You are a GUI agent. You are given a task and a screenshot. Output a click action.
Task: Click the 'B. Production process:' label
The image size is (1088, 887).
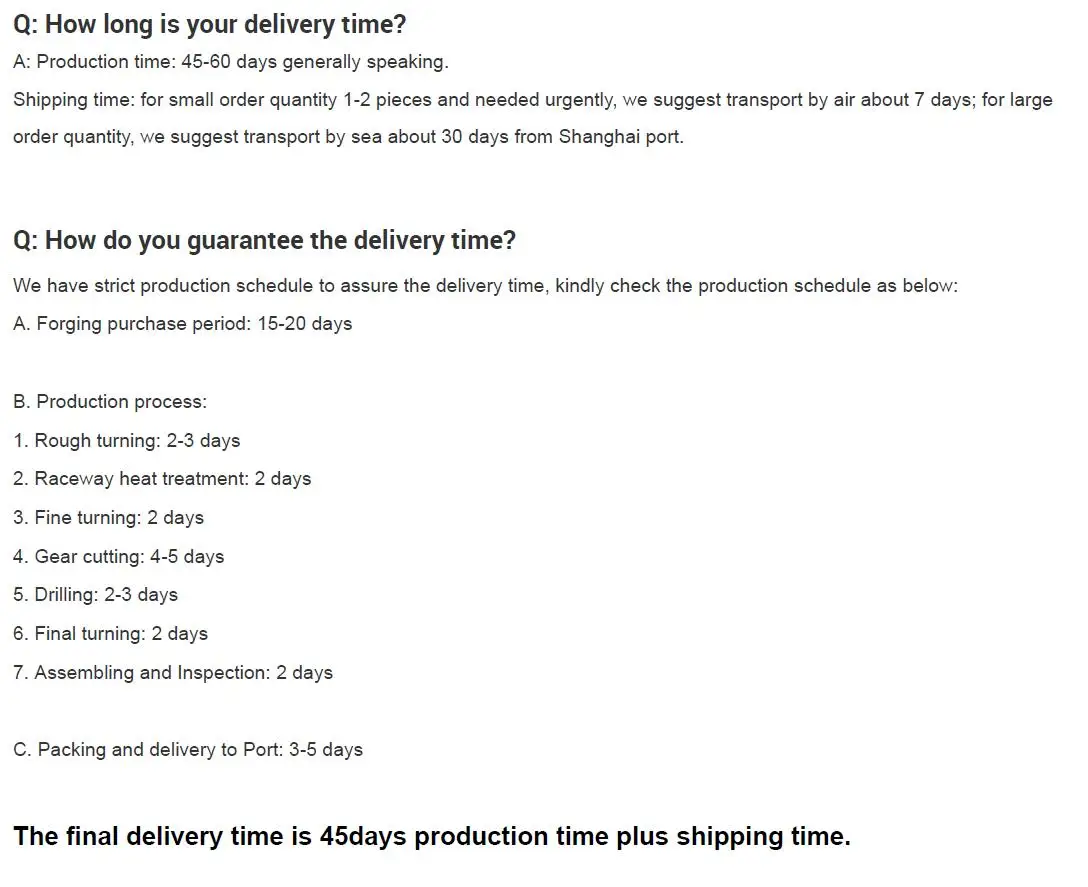pos(110,402)
